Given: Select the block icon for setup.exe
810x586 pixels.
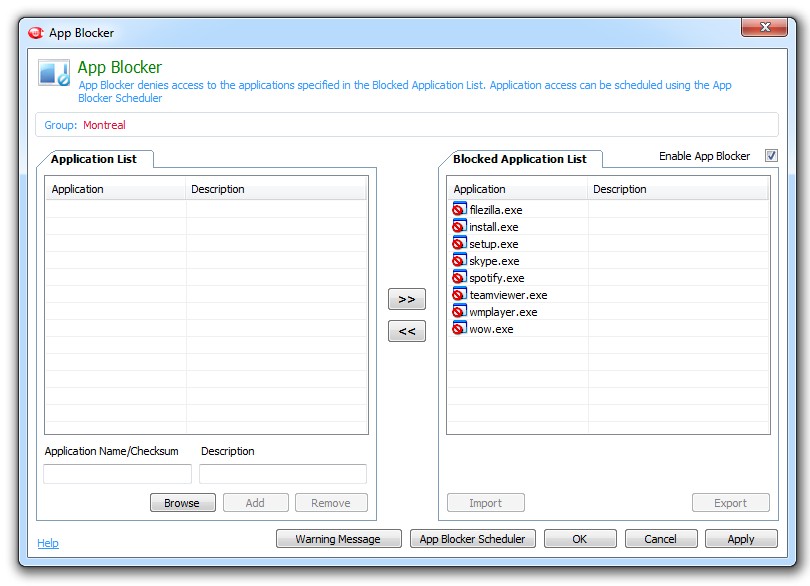Looking at the screenshot, I should (459, 244).
